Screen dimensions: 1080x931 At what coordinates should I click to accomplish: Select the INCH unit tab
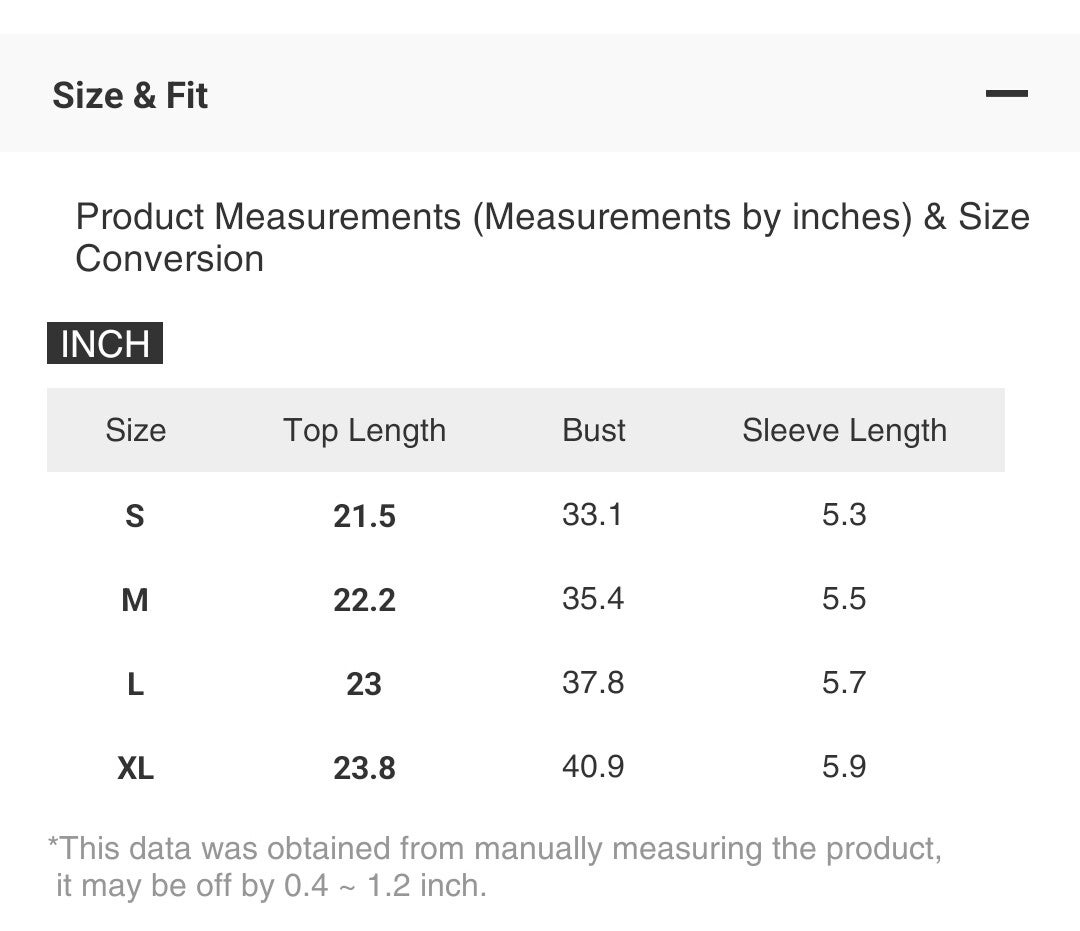click(x=105, y=344)
